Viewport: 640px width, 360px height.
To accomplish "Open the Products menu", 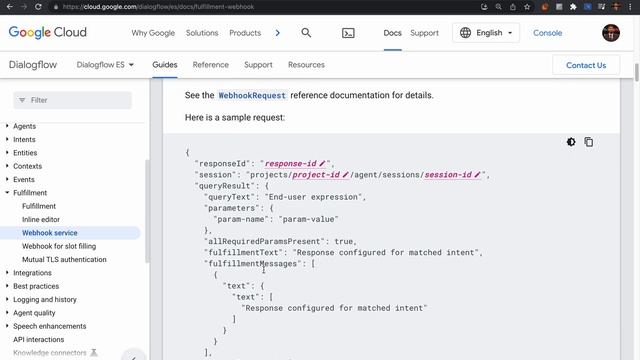I will [x=245, y=33].
